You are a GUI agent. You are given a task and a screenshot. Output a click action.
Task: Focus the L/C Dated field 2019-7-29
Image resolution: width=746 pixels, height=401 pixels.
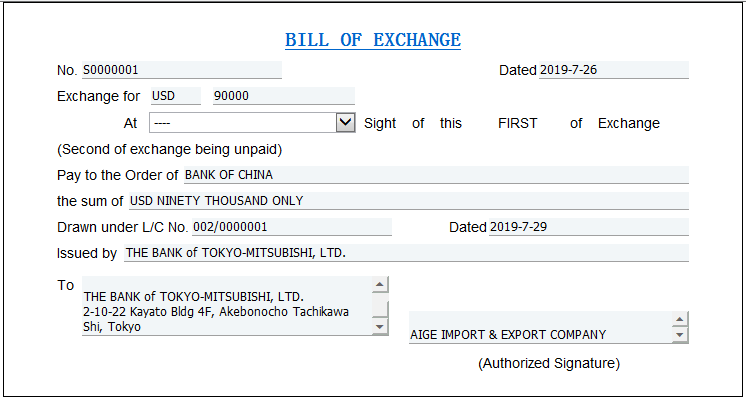click(588, 227)
